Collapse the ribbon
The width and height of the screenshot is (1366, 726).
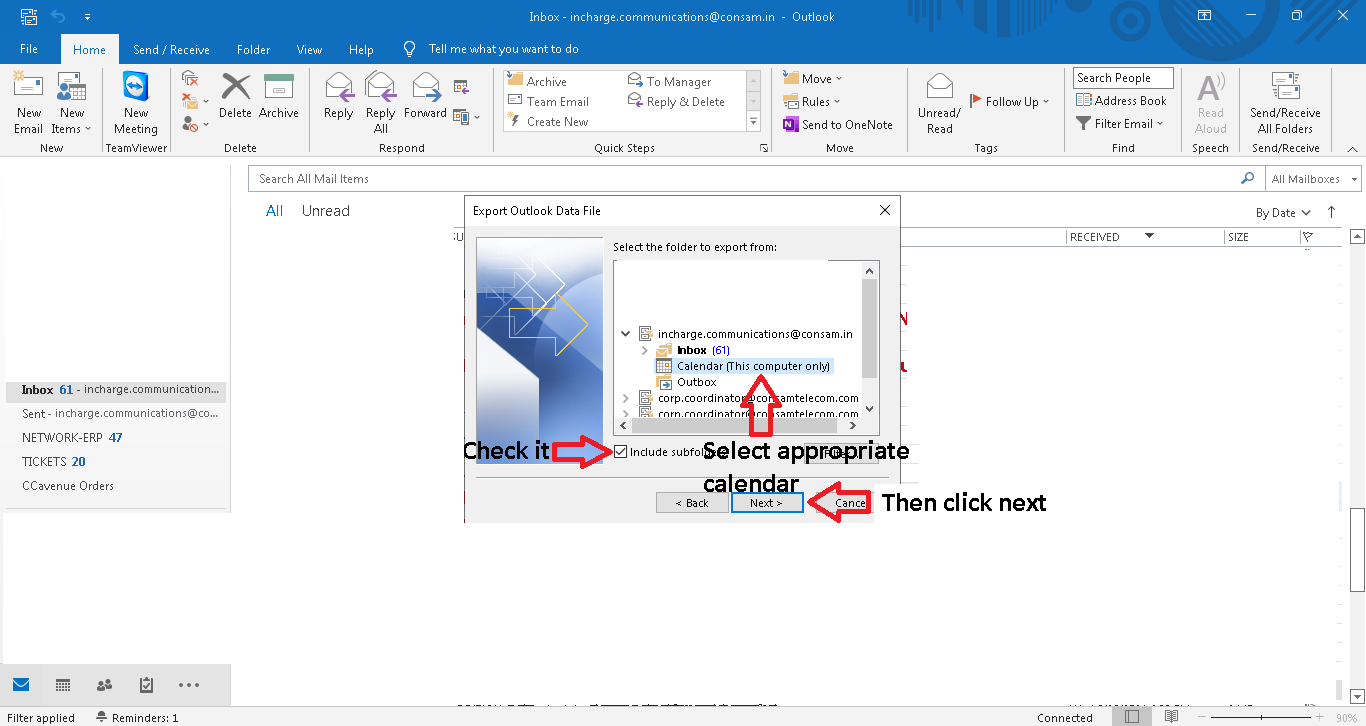point(1354,148)
